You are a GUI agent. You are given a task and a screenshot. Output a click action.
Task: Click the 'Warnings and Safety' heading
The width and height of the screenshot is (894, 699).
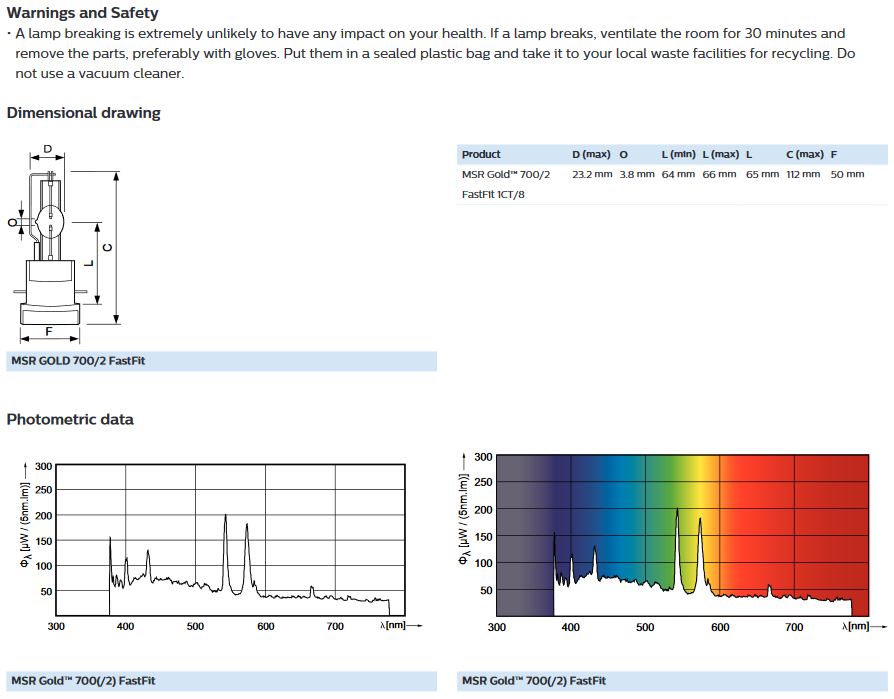(83, 13)
